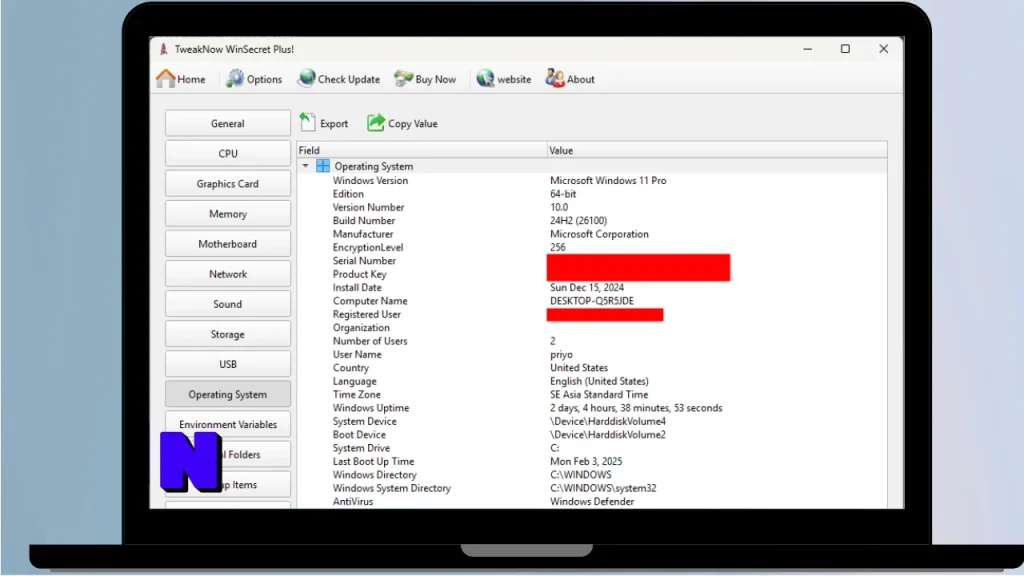This screenshot has height=576, width=1024.
Task: Click value Mon Feb 3, 2025
Action: [586, 462]
